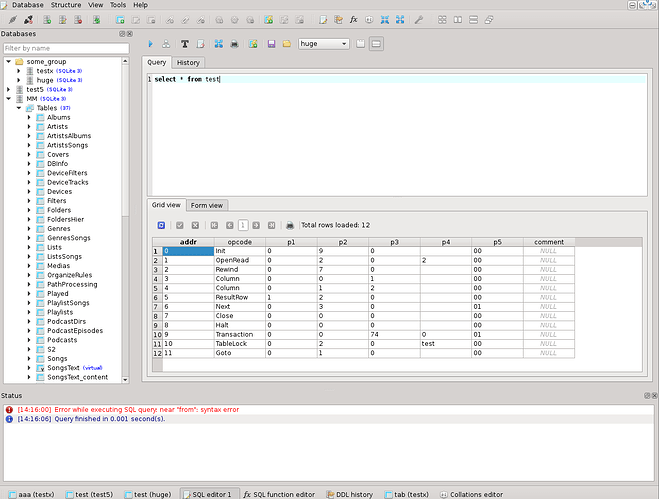Viewport: 659px width, 499px height.
Task: Switch to the DDL history window in the taskbar
Action: tap(350, 494)
